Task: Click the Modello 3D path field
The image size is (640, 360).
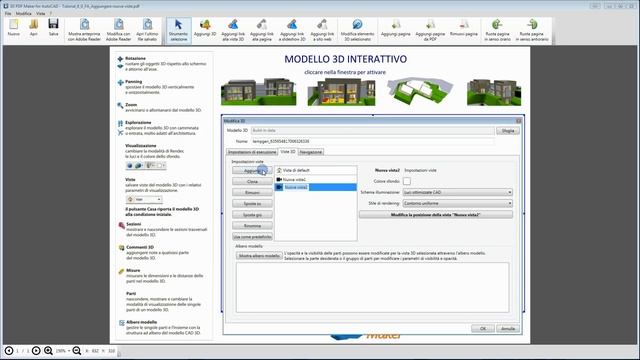Action: pos(373,131)
